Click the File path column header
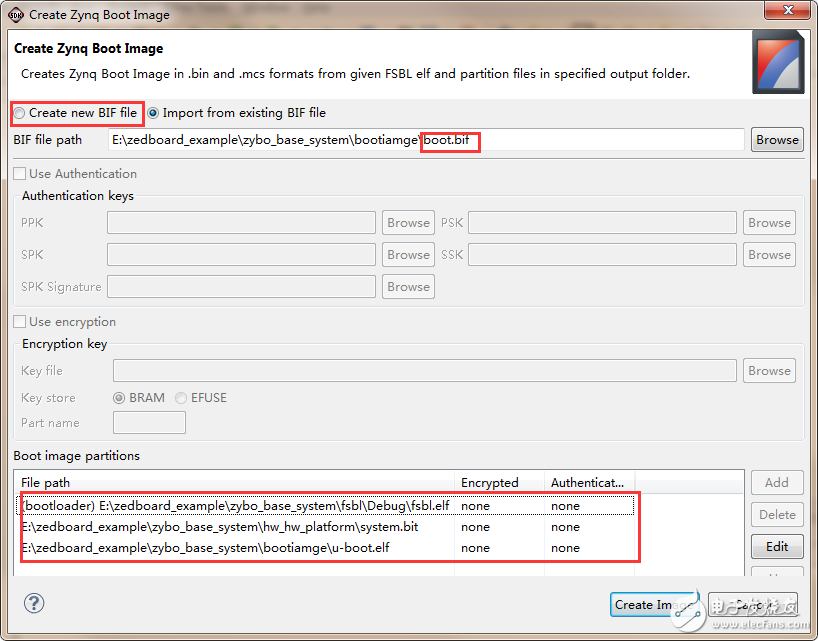 click(236, 482)
